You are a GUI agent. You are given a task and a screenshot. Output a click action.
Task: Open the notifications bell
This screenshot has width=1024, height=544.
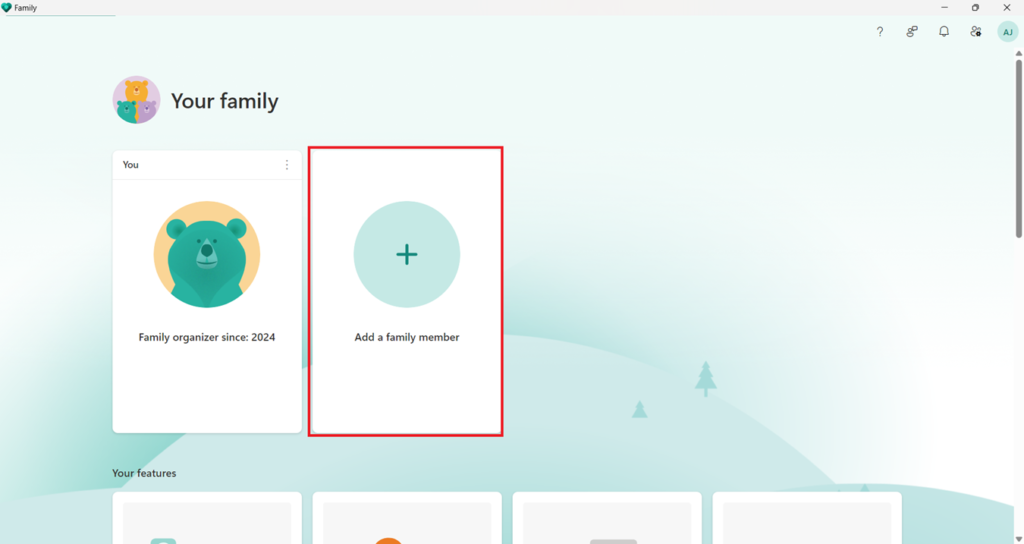pos(944,31)
